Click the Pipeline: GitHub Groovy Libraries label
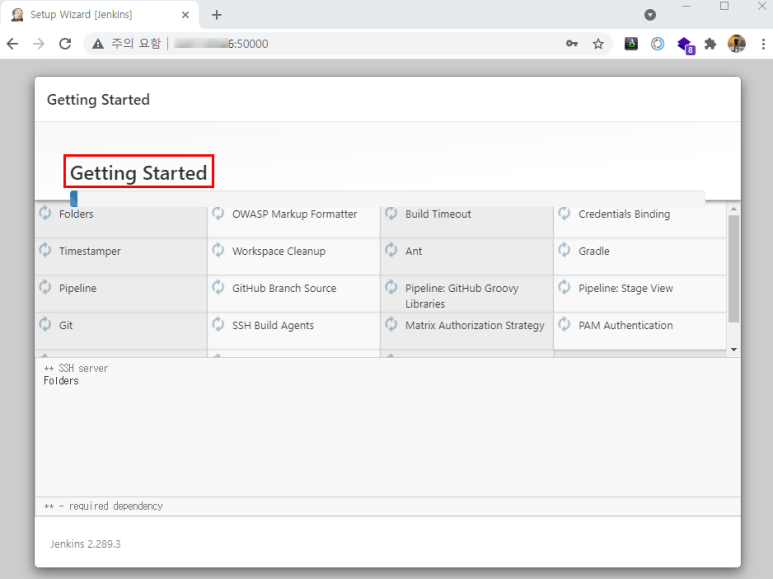The width and height of the screenshot is (773, 579). 461,296
